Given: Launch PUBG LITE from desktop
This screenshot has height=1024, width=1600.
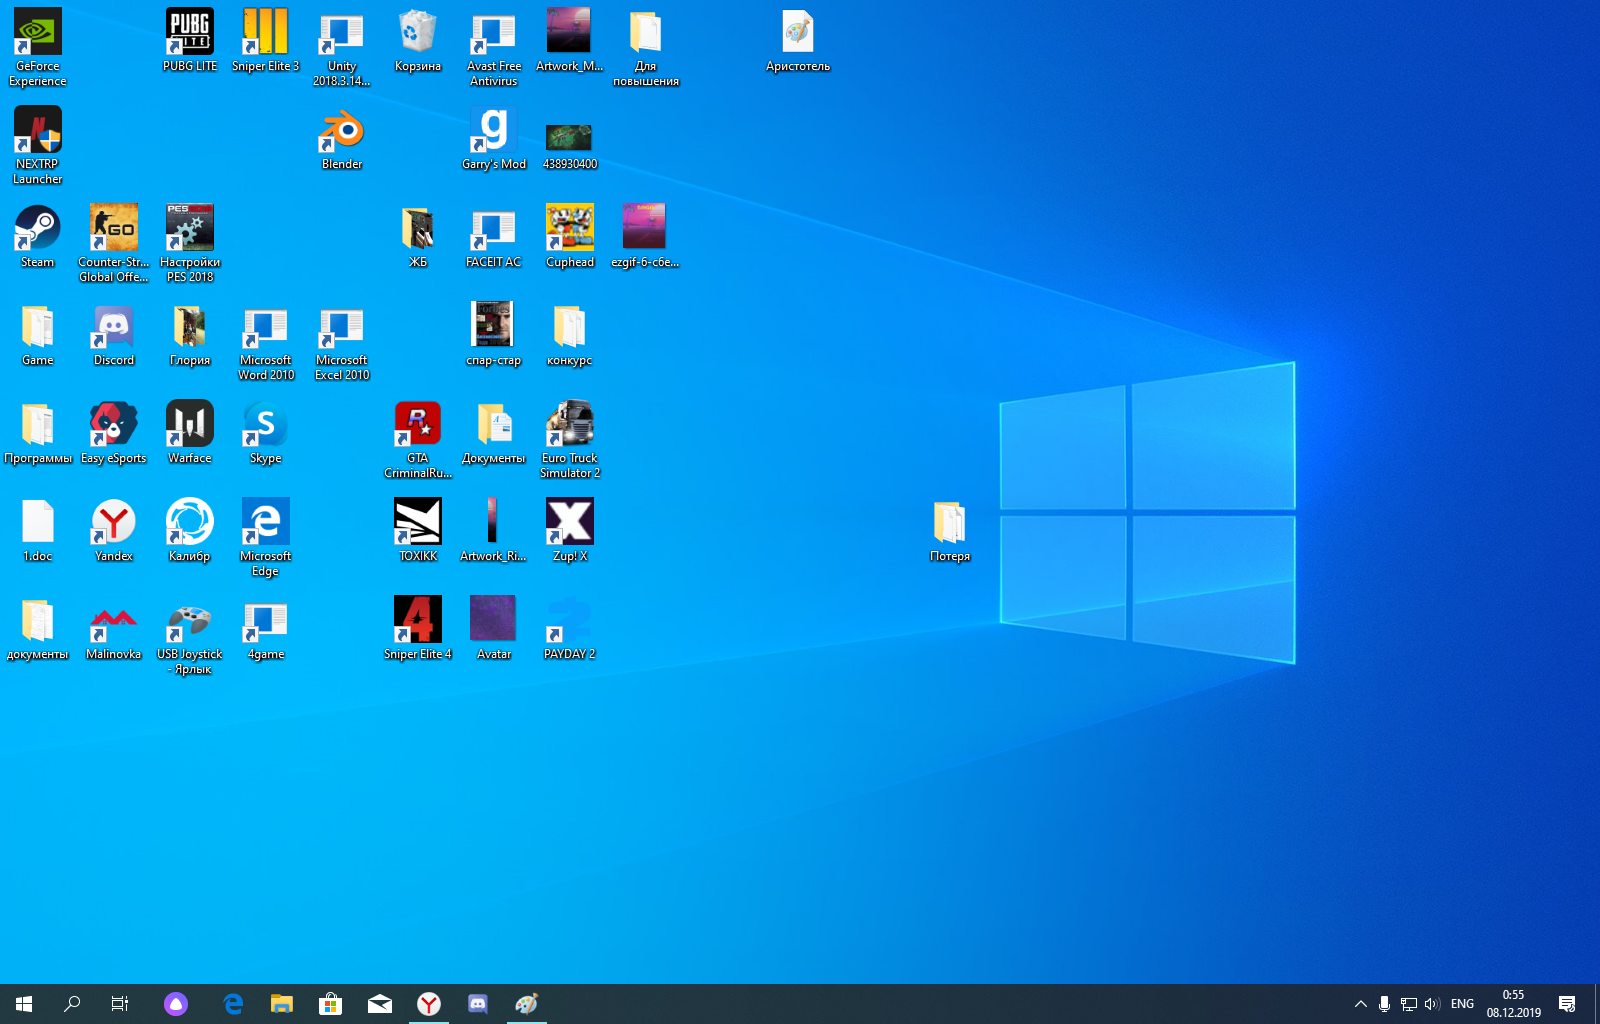Looking at the screenshot, I should (190, 40).
